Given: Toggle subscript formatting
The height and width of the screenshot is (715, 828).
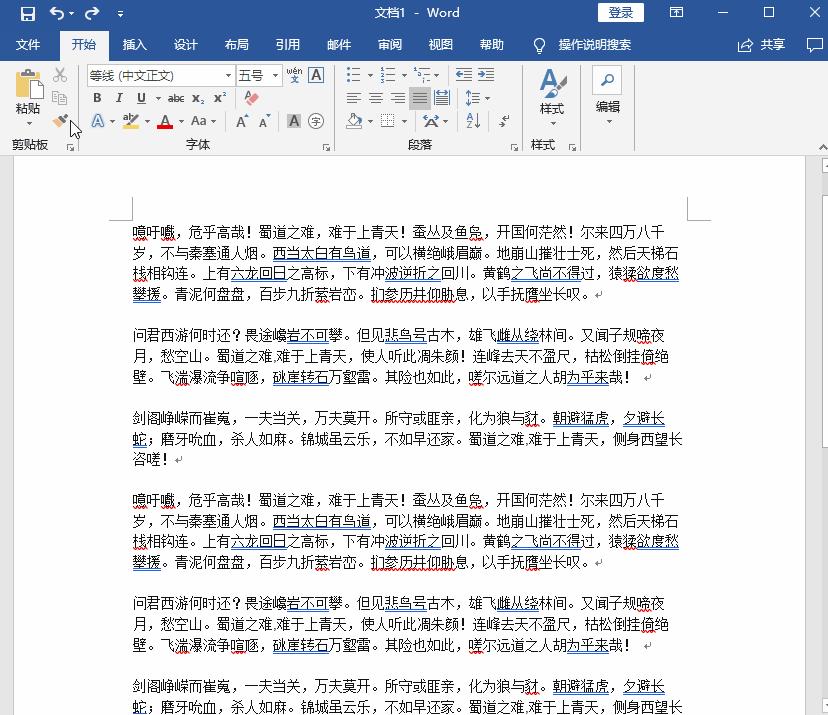Looking at the screenshot, I should point(198,98).
